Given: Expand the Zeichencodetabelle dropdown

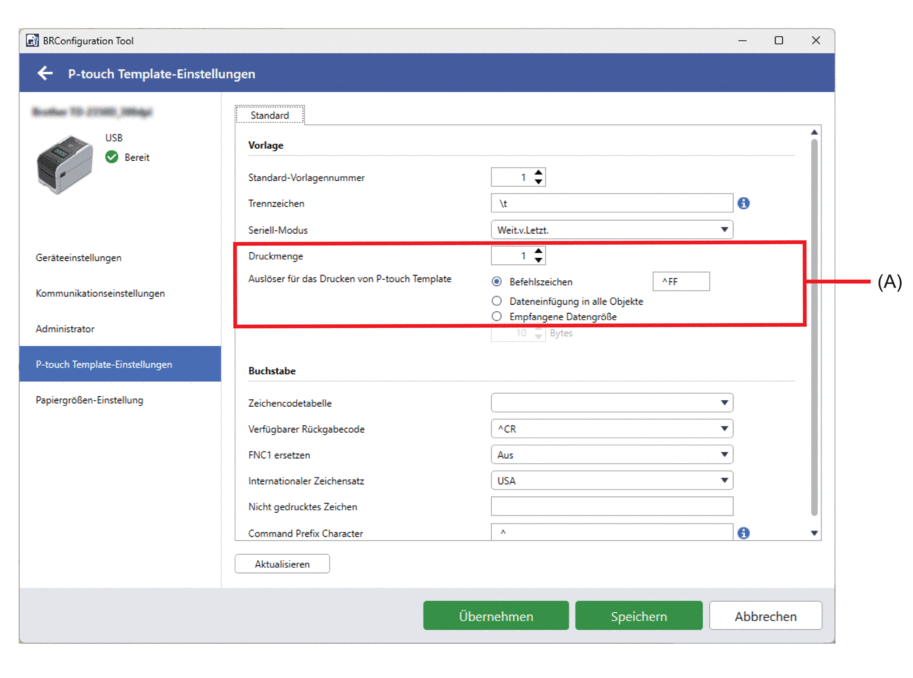Looking at the screenshot, I should click(611, 403).
